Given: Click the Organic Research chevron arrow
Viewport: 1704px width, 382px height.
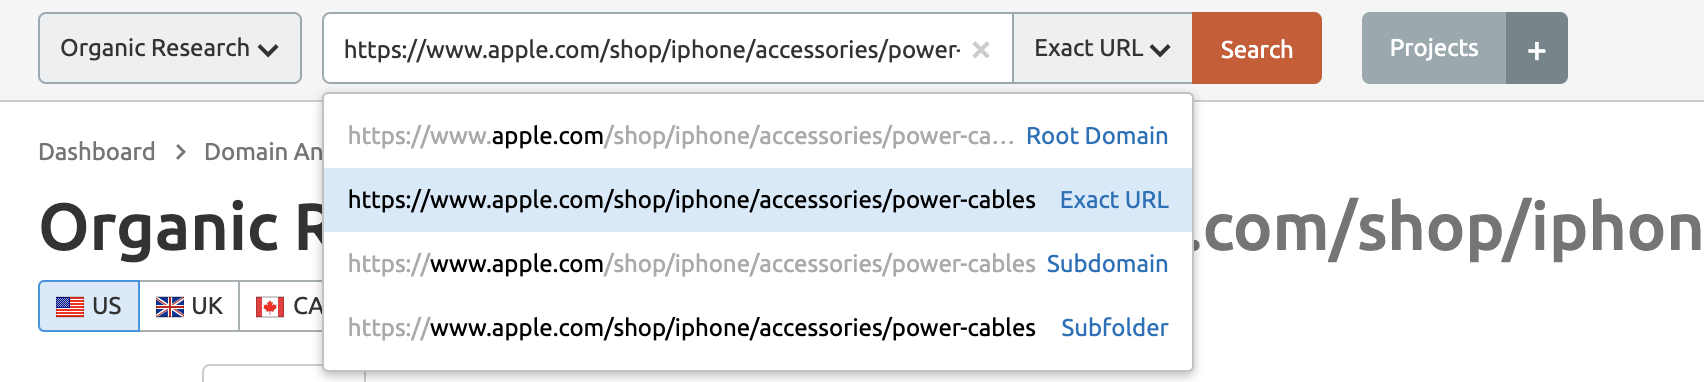Looking at the screenshot, I should (x=268, y=50).
